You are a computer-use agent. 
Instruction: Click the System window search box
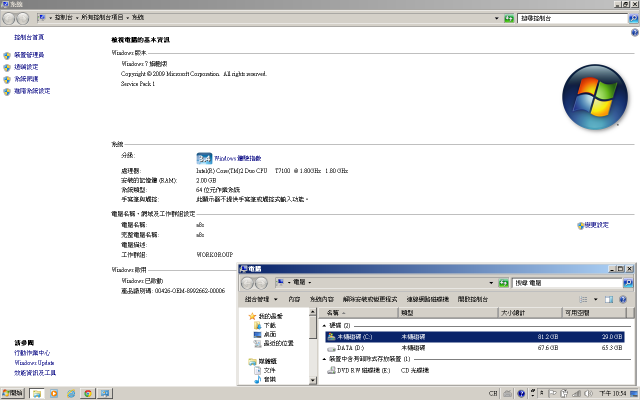pyautogui.click(x=573, y=18)
